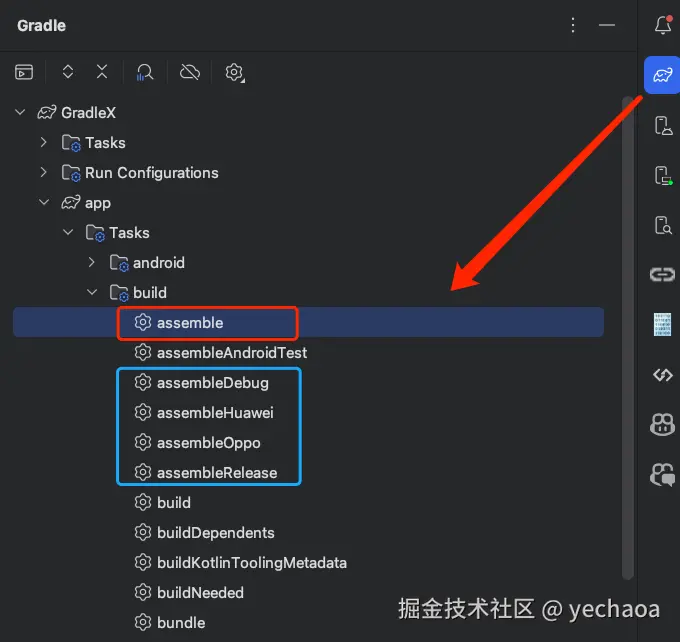The image size is (680, 642).
Task: Select the assembleOppo task
Action: point(209,443)
